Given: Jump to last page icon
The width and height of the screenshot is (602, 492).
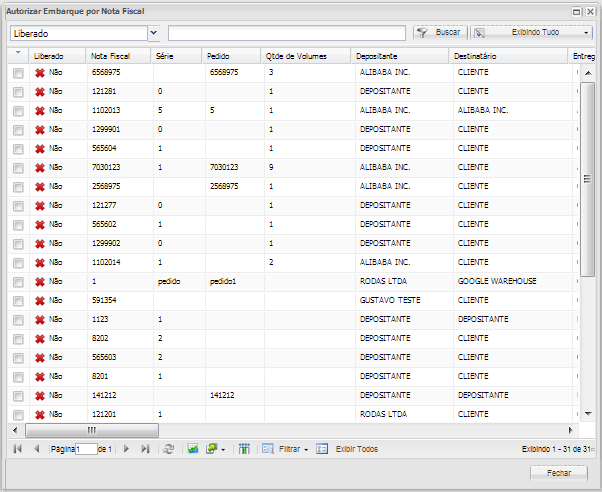Looking at the screenshot, I should point(145,449).
